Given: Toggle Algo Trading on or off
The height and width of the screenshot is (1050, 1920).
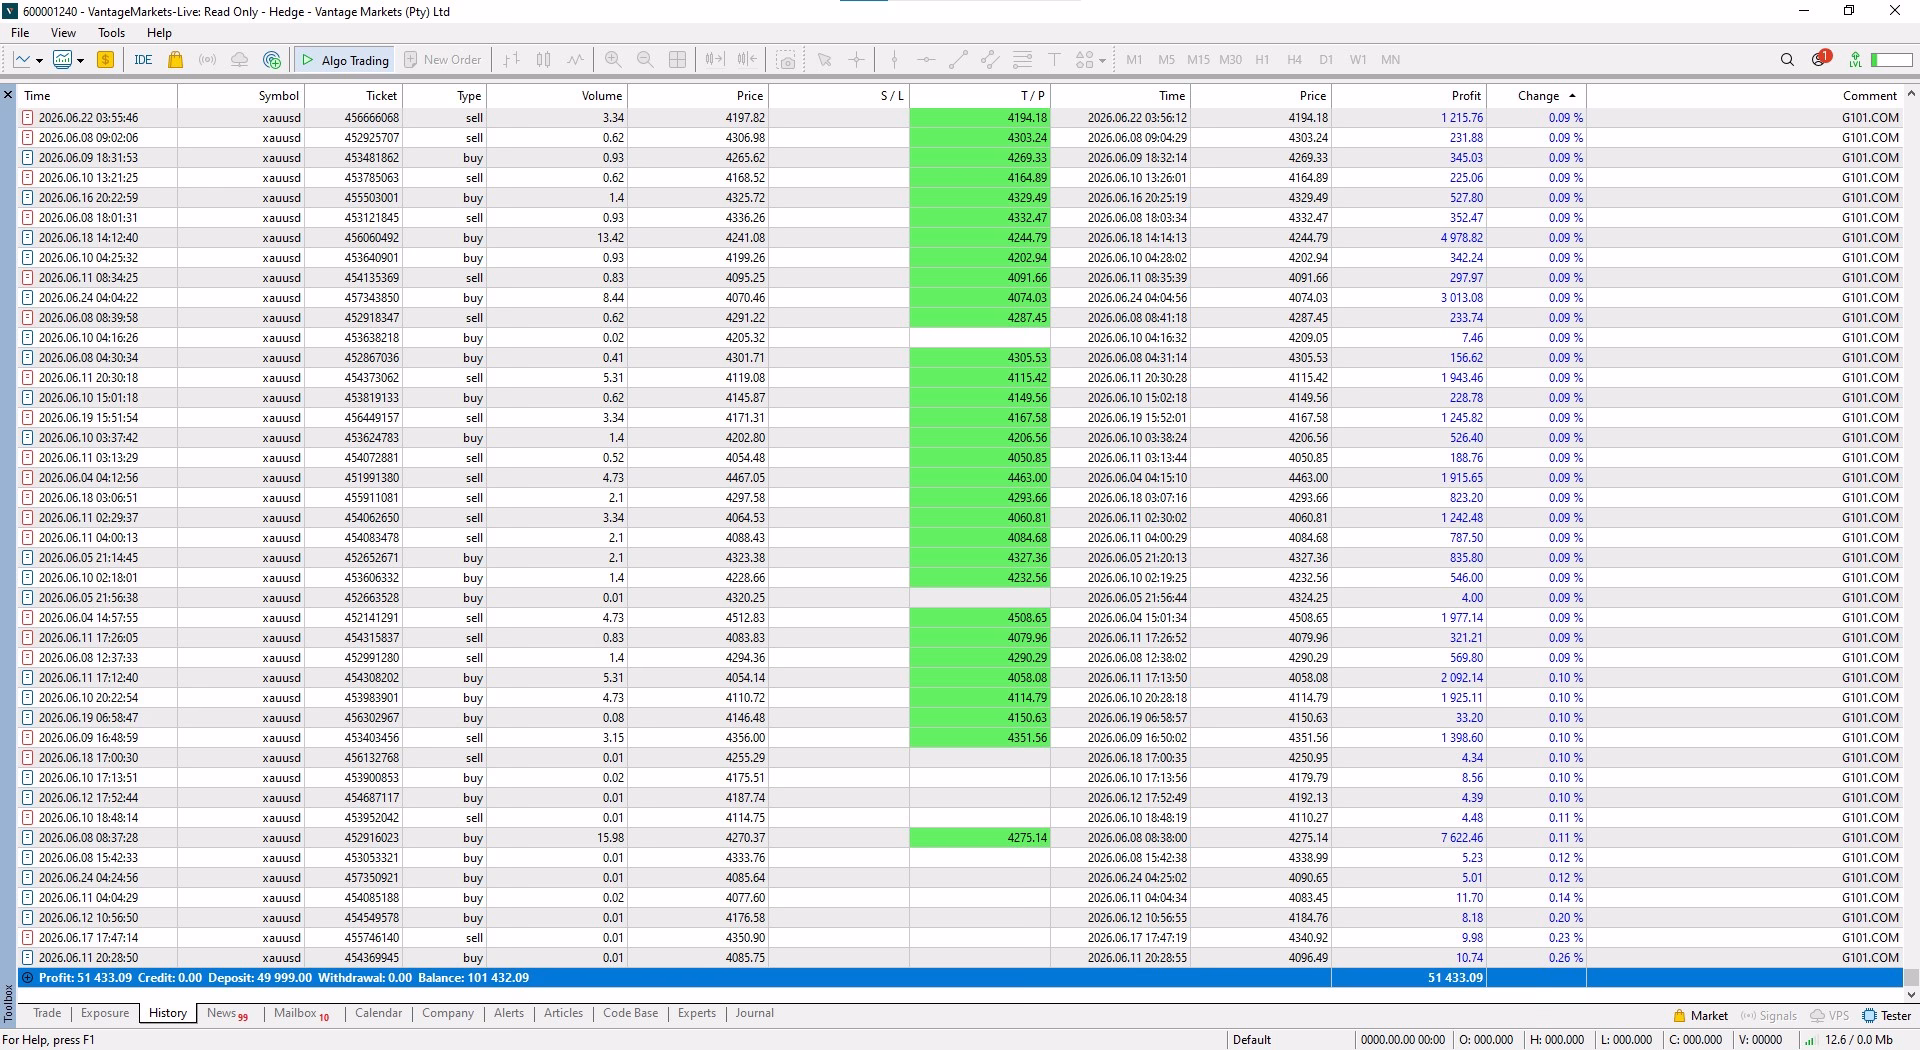Looking at the screenshot, I should coord(345,60).
